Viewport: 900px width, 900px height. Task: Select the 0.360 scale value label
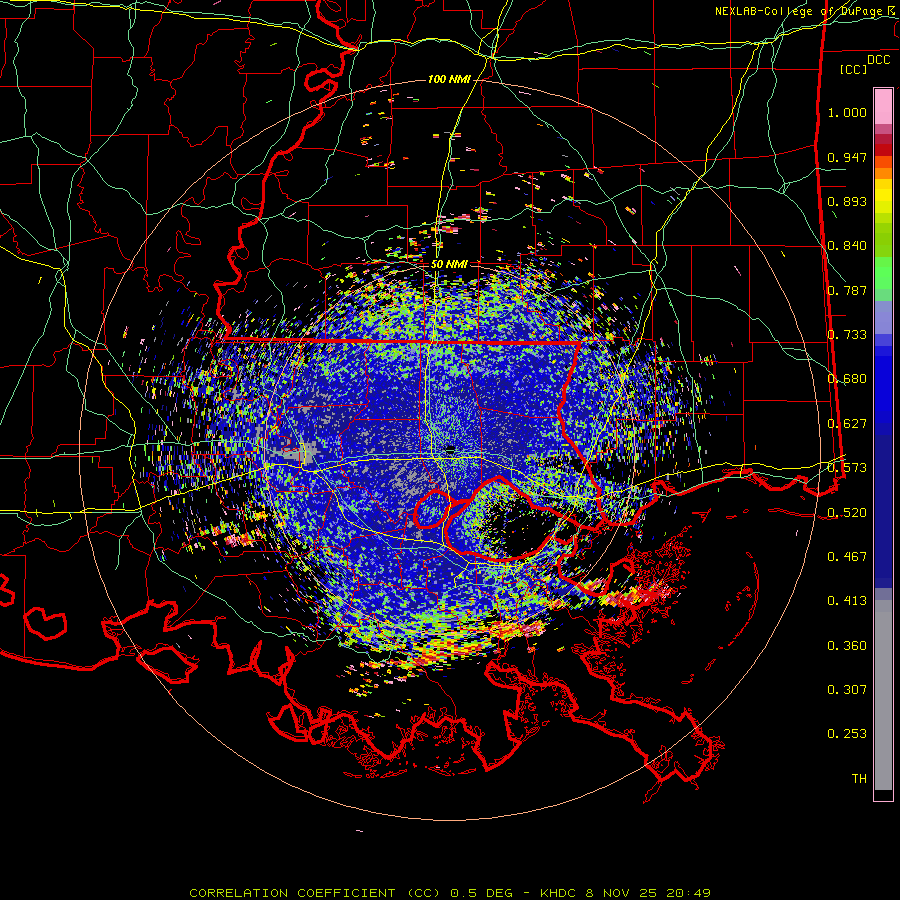[x=847, y=645]
